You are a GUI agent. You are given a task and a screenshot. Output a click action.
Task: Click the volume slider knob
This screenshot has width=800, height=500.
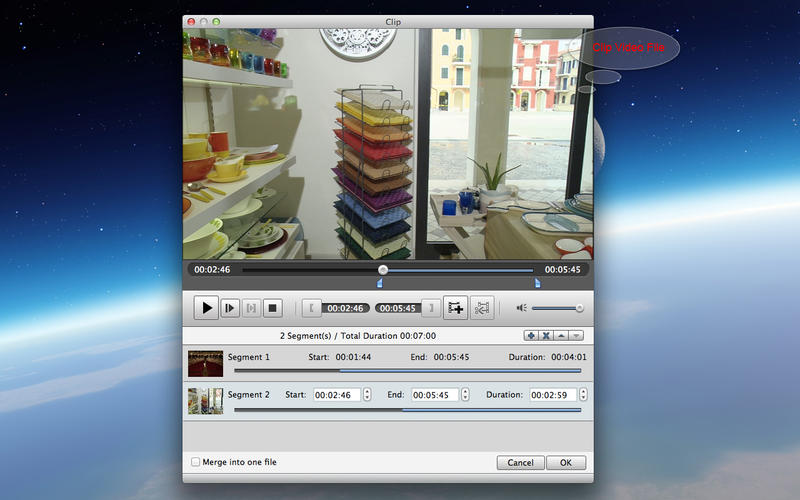tap(579, 308)
